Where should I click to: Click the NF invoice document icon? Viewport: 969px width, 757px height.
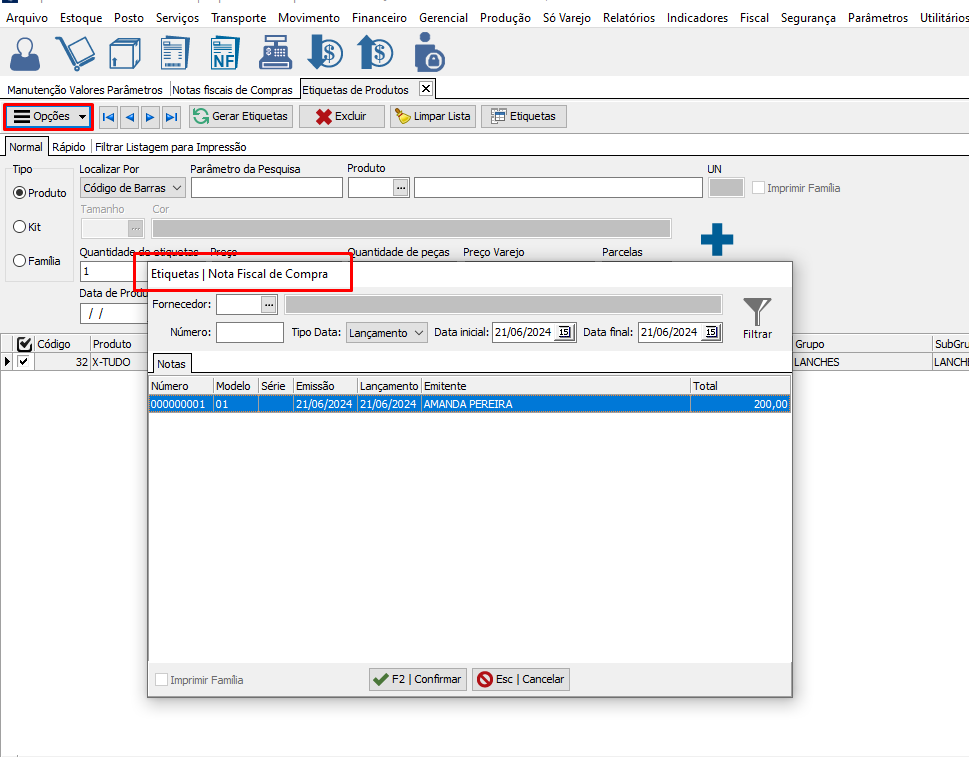point(225,53)
